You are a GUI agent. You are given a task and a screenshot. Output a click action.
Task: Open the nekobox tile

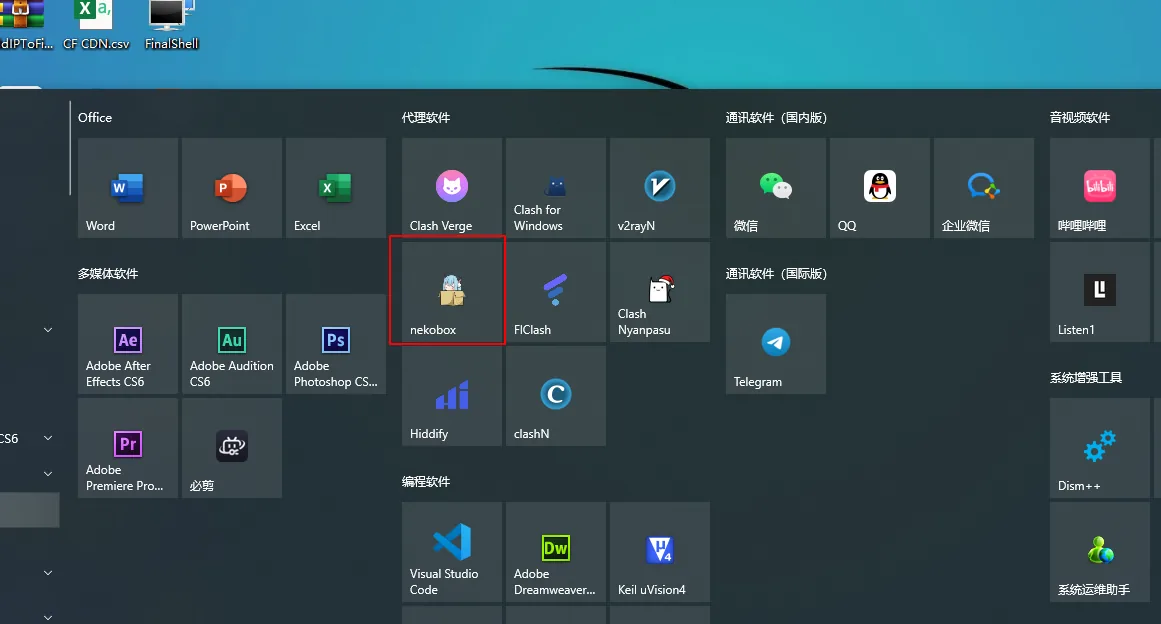[452, 292]
